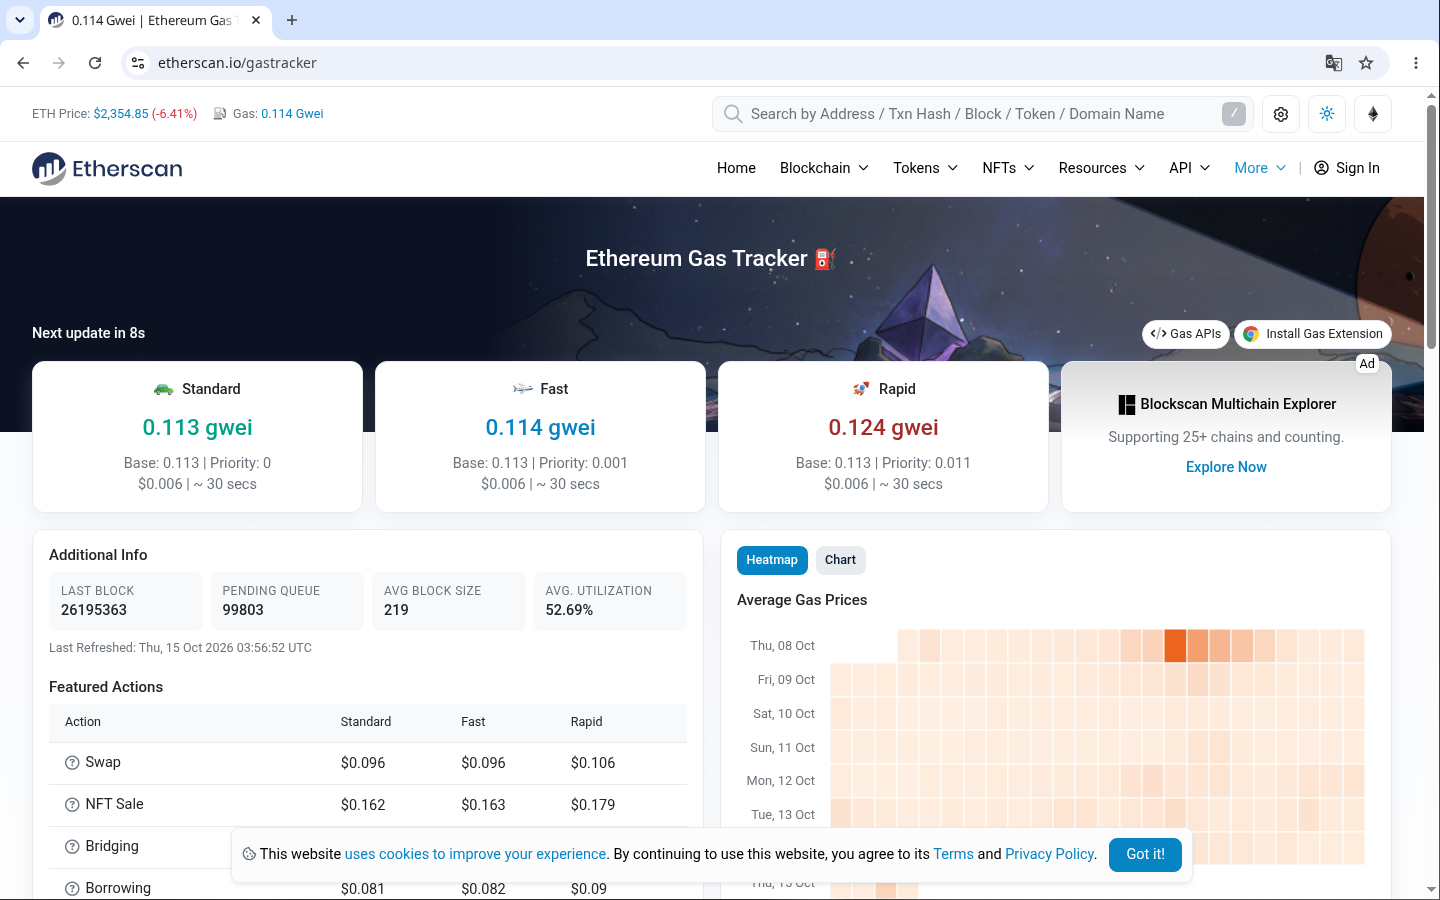Reload the page
The width and height of the screenshot is (1440, 900).
[x=95, y=63]
